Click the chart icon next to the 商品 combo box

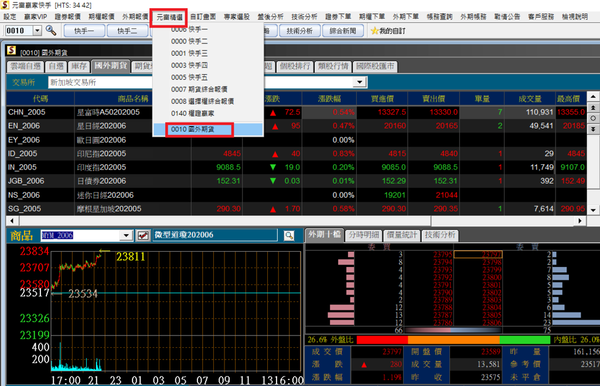click(x=143, y=235)
